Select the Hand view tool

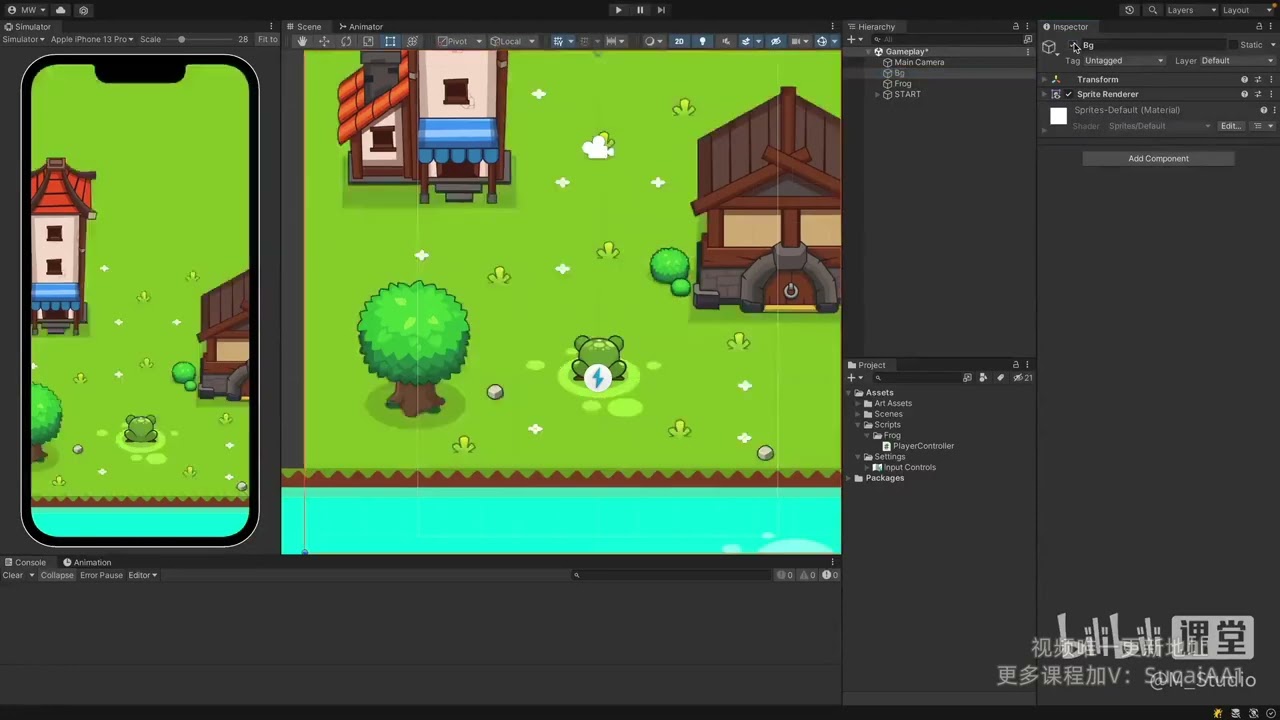pos(302,41)
